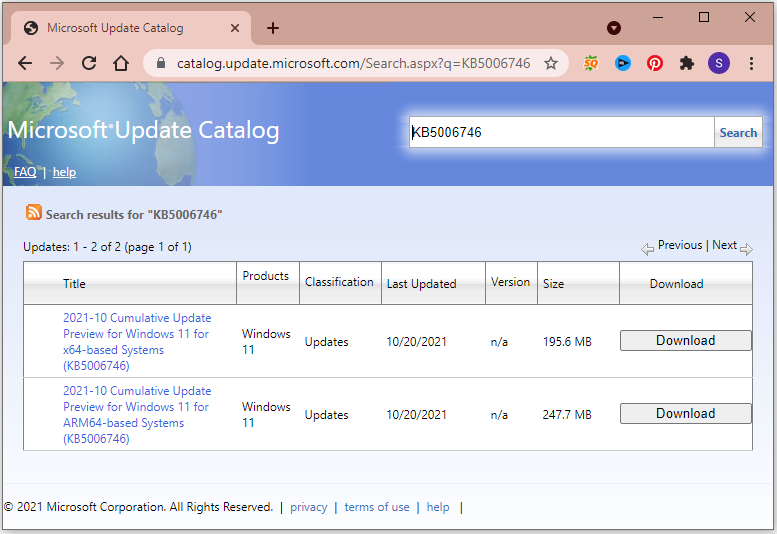The height and width of the screenshot is (534, 777).
Task: Click "Updates: 1 - 2 of 2 (page 1 of 1)" text
Action: click(107, 247)
